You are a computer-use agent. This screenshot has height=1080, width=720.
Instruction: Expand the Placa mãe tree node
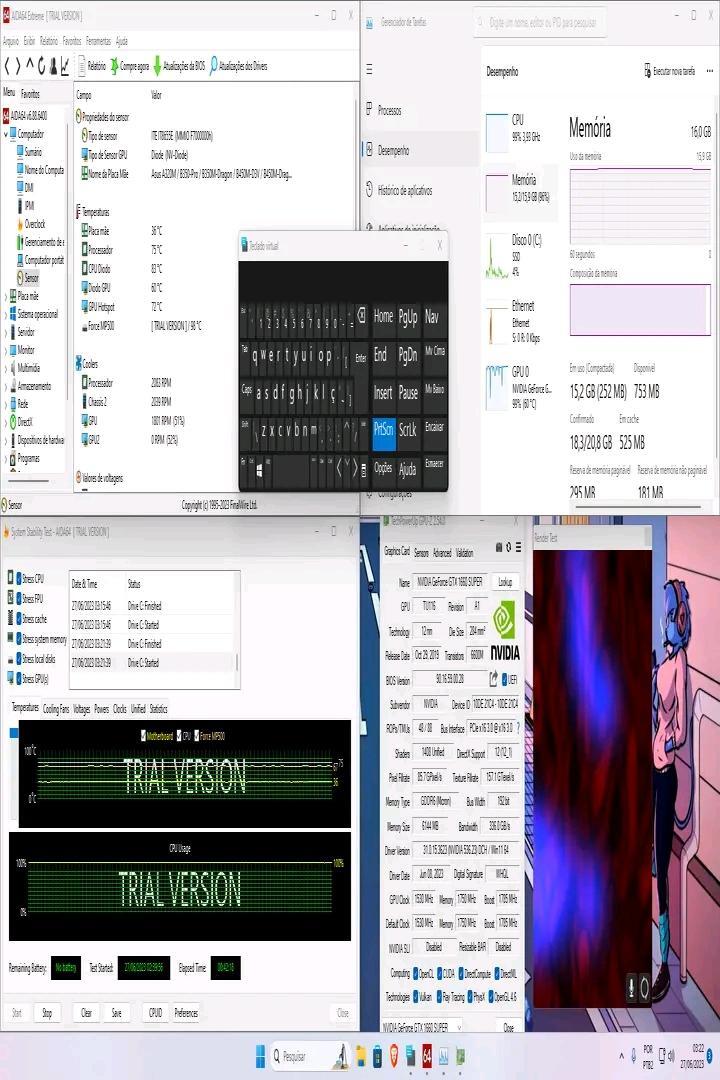[x=6, y=296]
